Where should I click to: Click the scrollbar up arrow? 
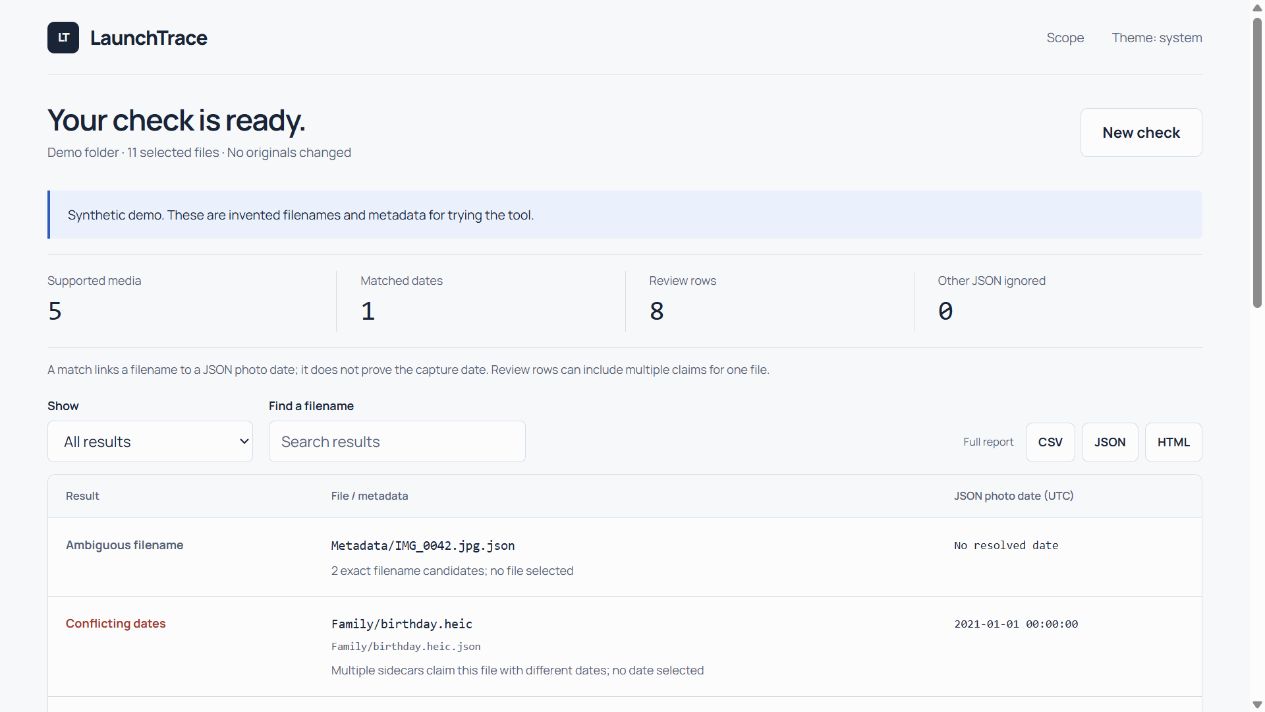click(x=1257, y=7)
